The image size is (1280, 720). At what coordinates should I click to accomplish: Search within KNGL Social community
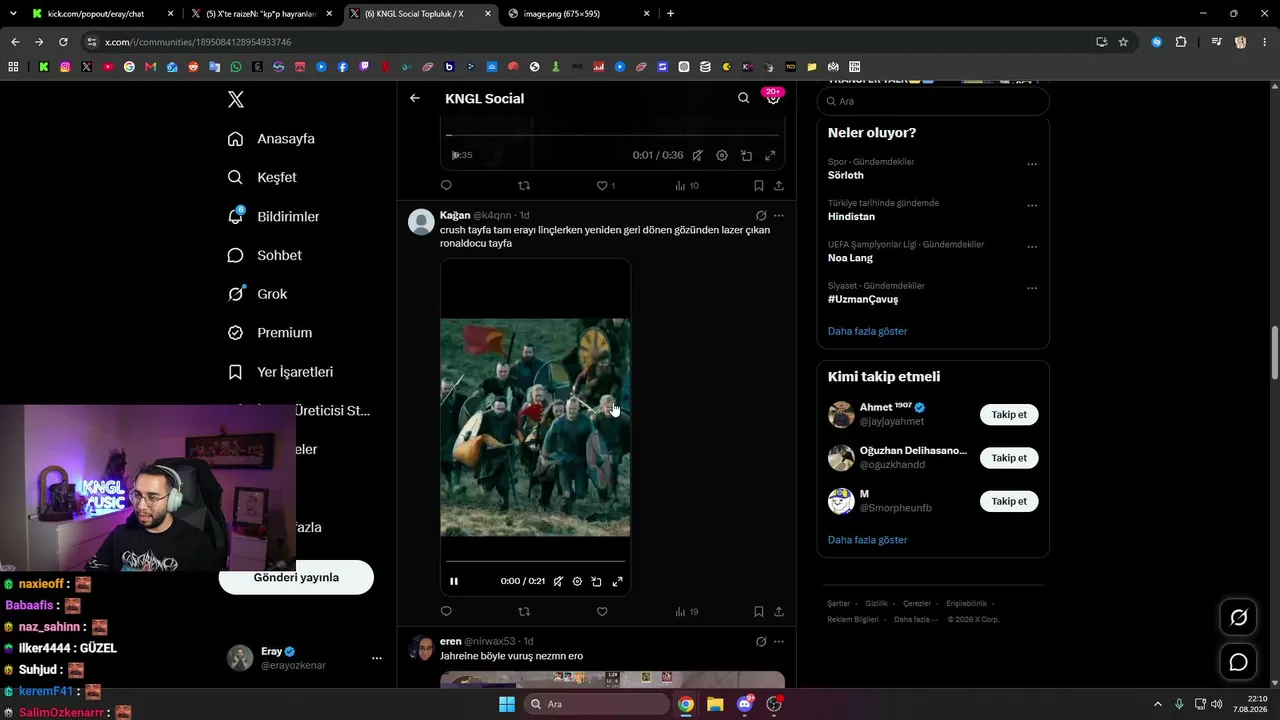(743, 98)
